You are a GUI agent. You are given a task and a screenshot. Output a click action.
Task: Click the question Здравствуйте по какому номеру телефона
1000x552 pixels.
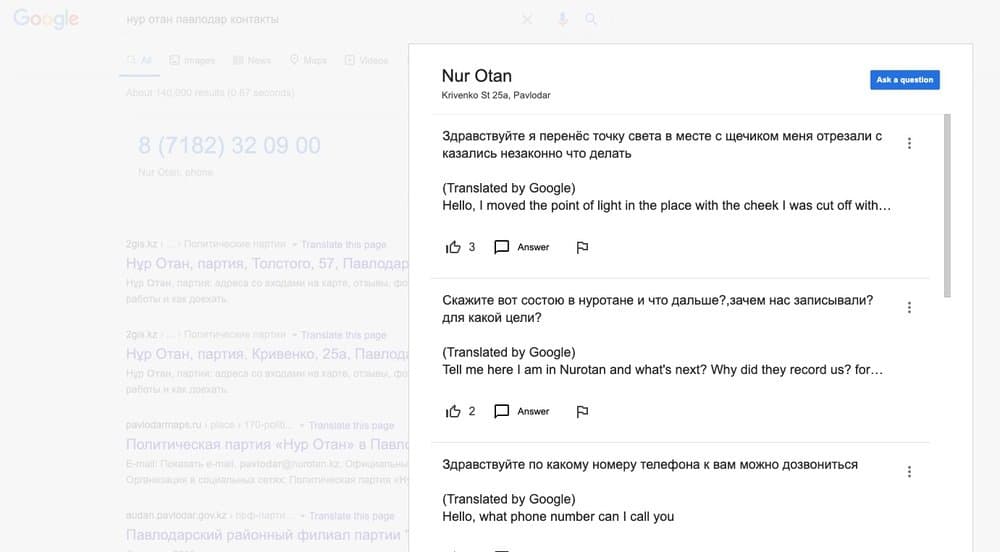click(x=650, y=465)
